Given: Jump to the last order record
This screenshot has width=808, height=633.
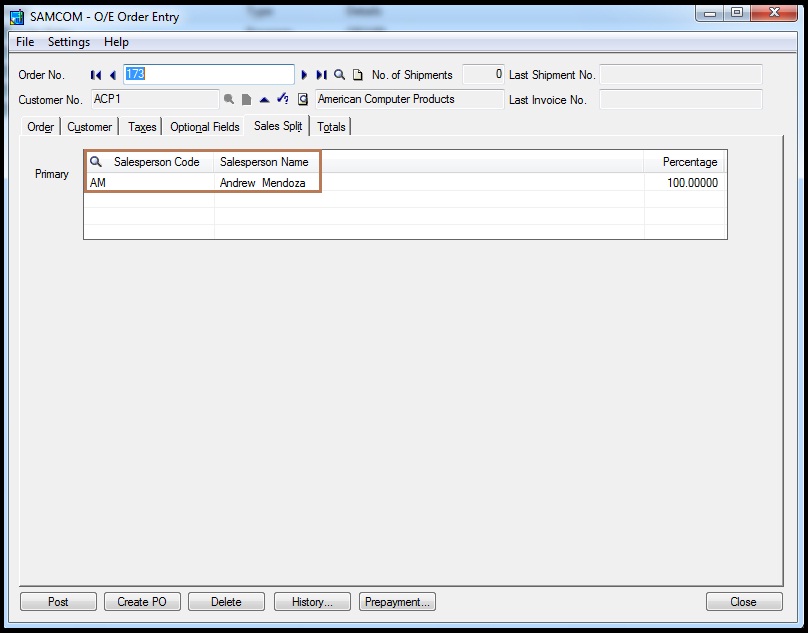Looking at the screenshot, I should (321, 75).
